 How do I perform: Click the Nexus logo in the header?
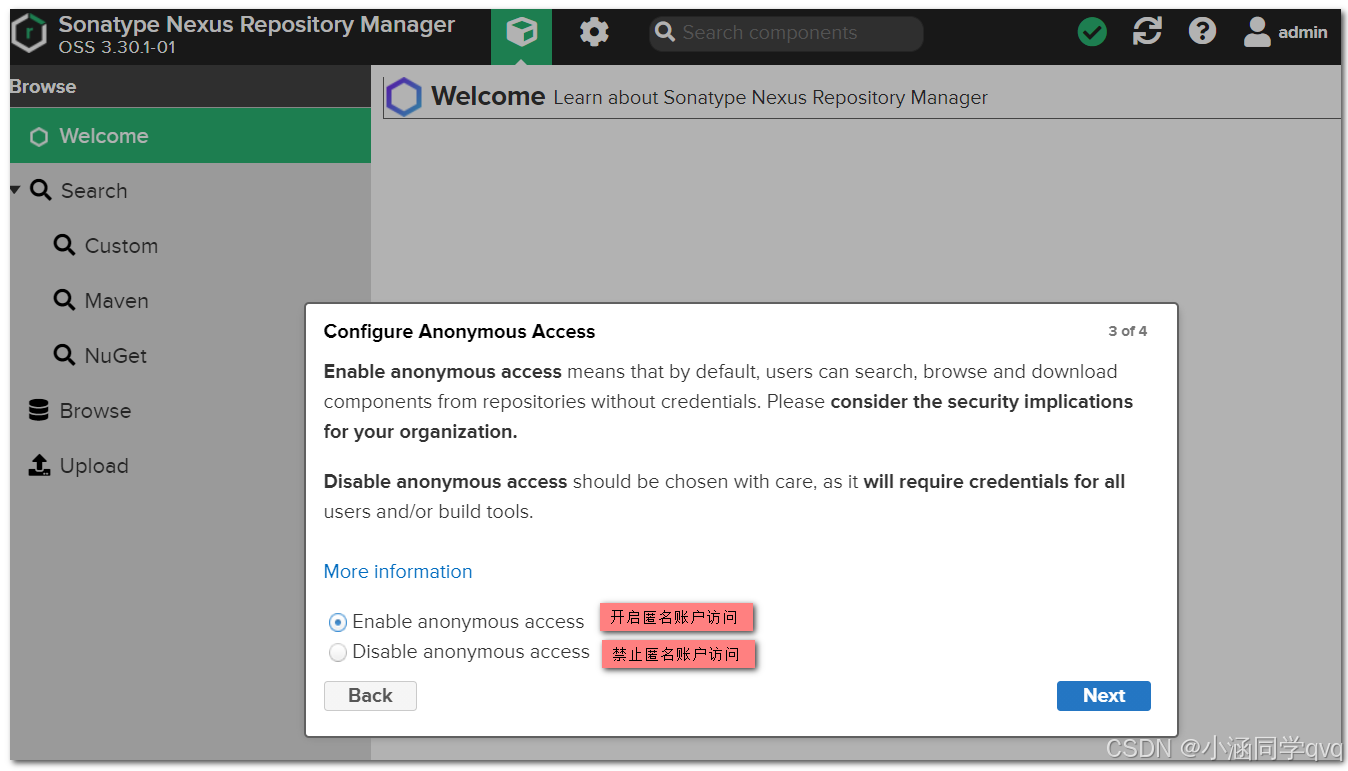[29, 33]
